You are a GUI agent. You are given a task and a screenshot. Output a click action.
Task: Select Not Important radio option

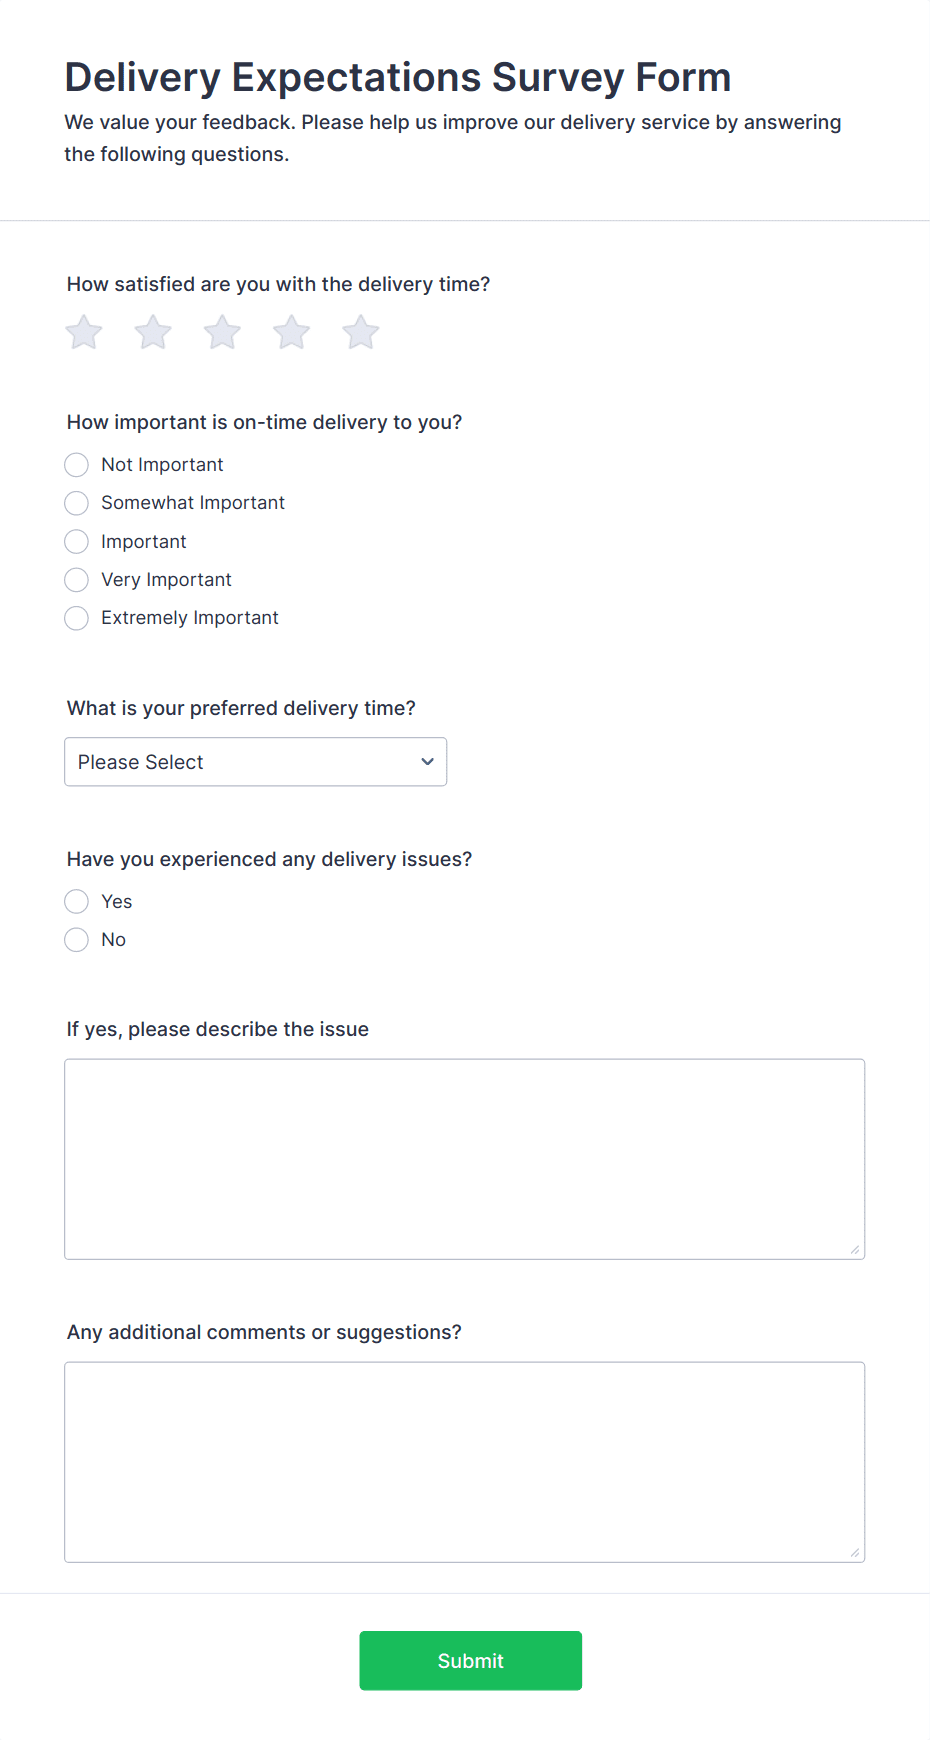tap(77, 465)
